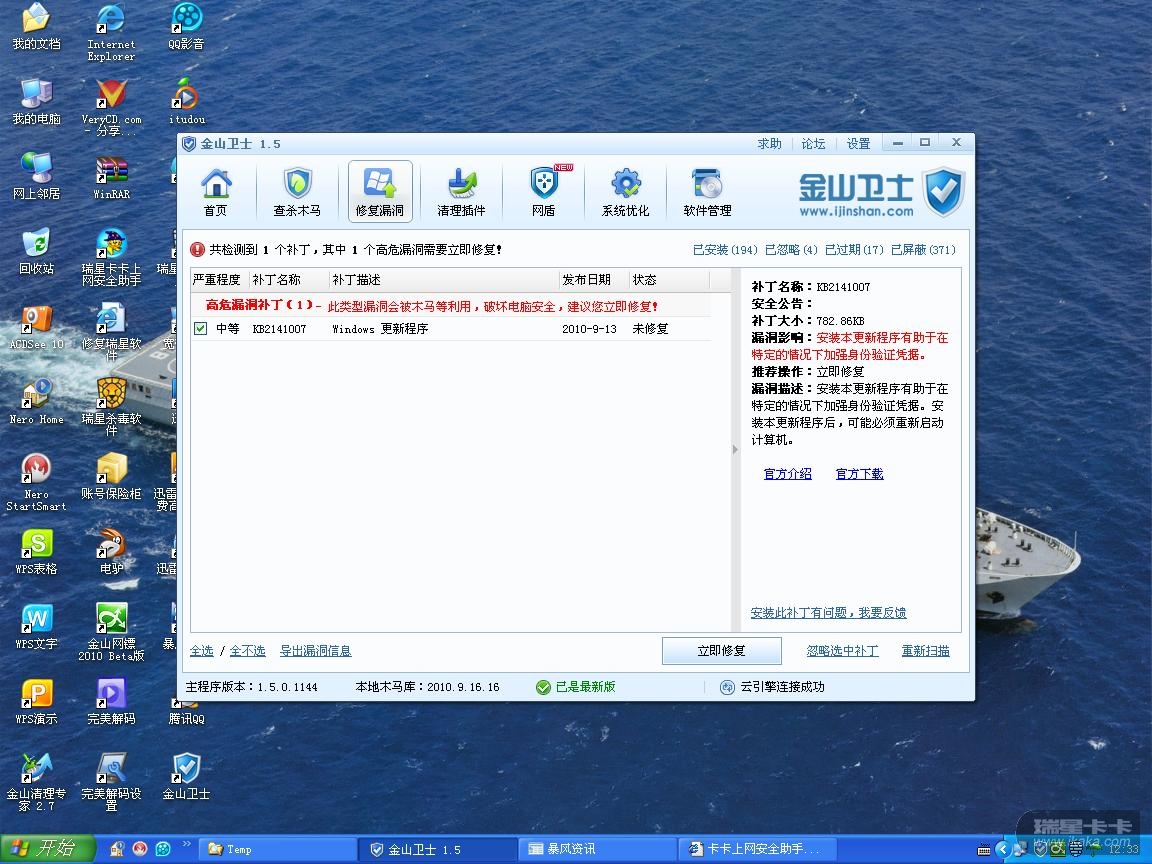The image size is (1152, 864).
Task: Open WinRAR desktop icon
Action: click(x=111, y=176)
